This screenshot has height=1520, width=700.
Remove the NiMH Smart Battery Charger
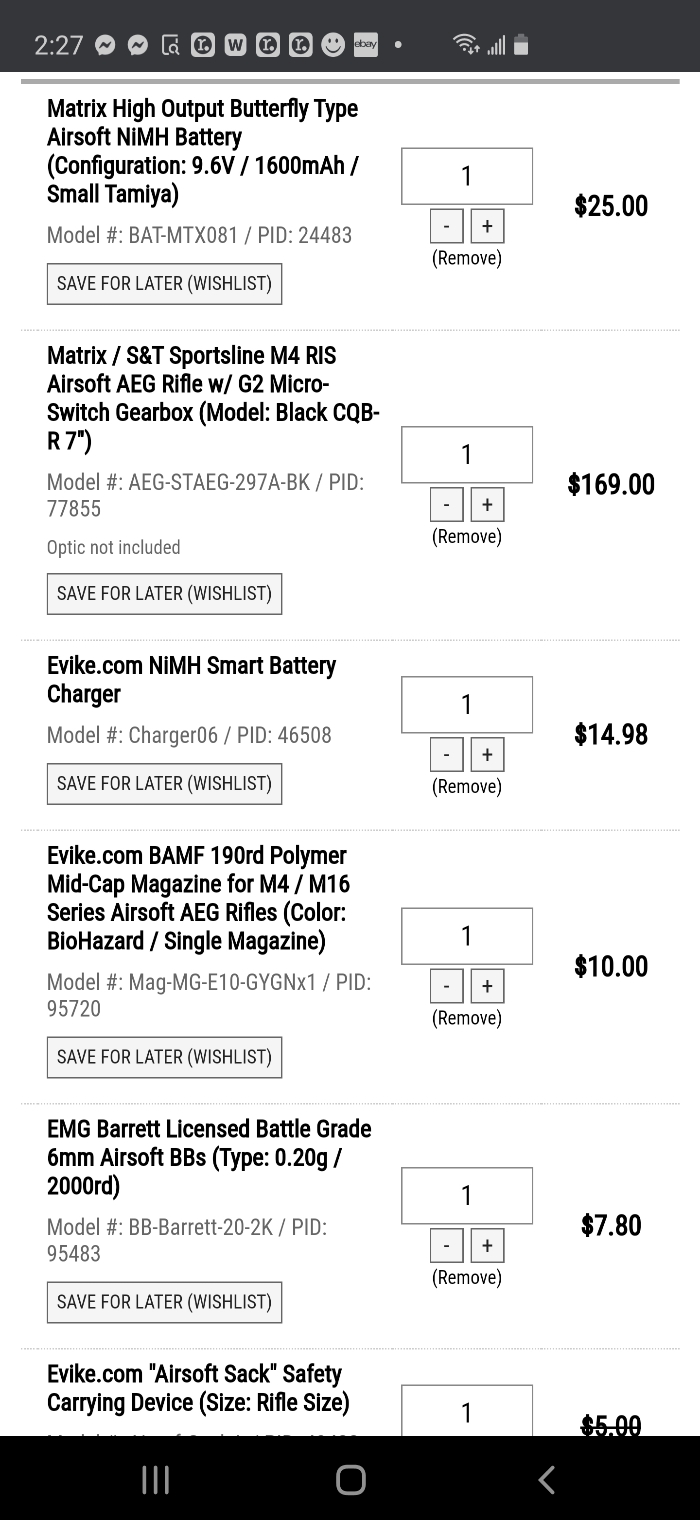coord(467,786)
